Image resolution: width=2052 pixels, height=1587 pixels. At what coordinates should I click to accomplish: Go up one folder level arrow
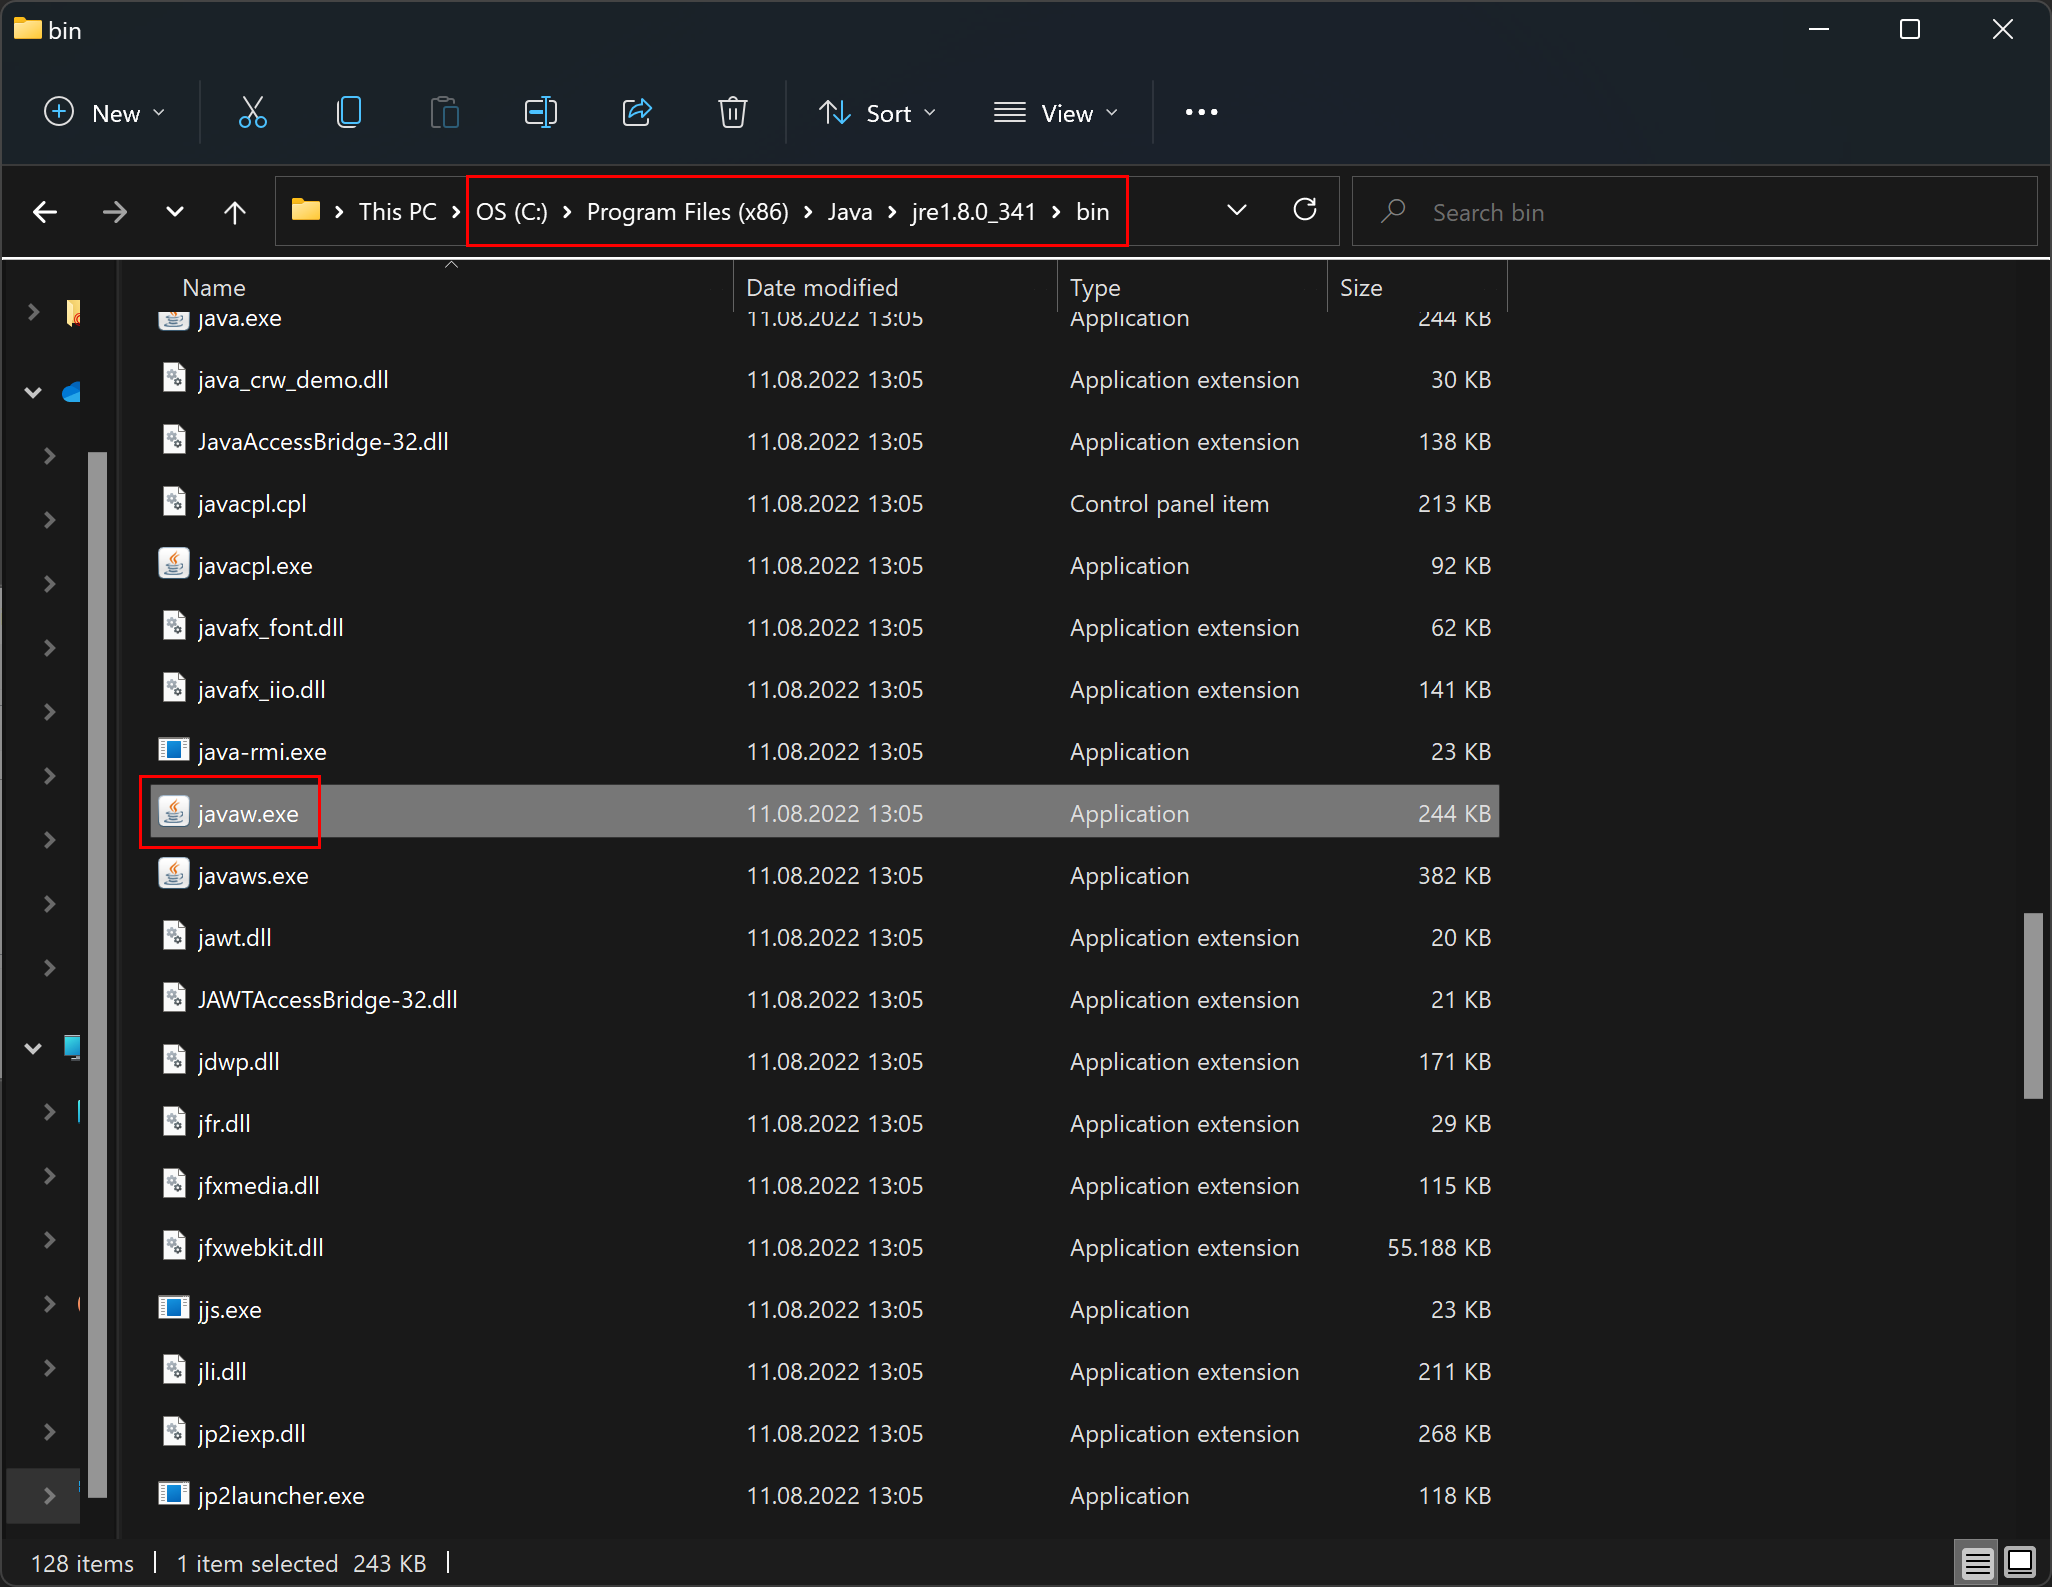click(235, 212)
